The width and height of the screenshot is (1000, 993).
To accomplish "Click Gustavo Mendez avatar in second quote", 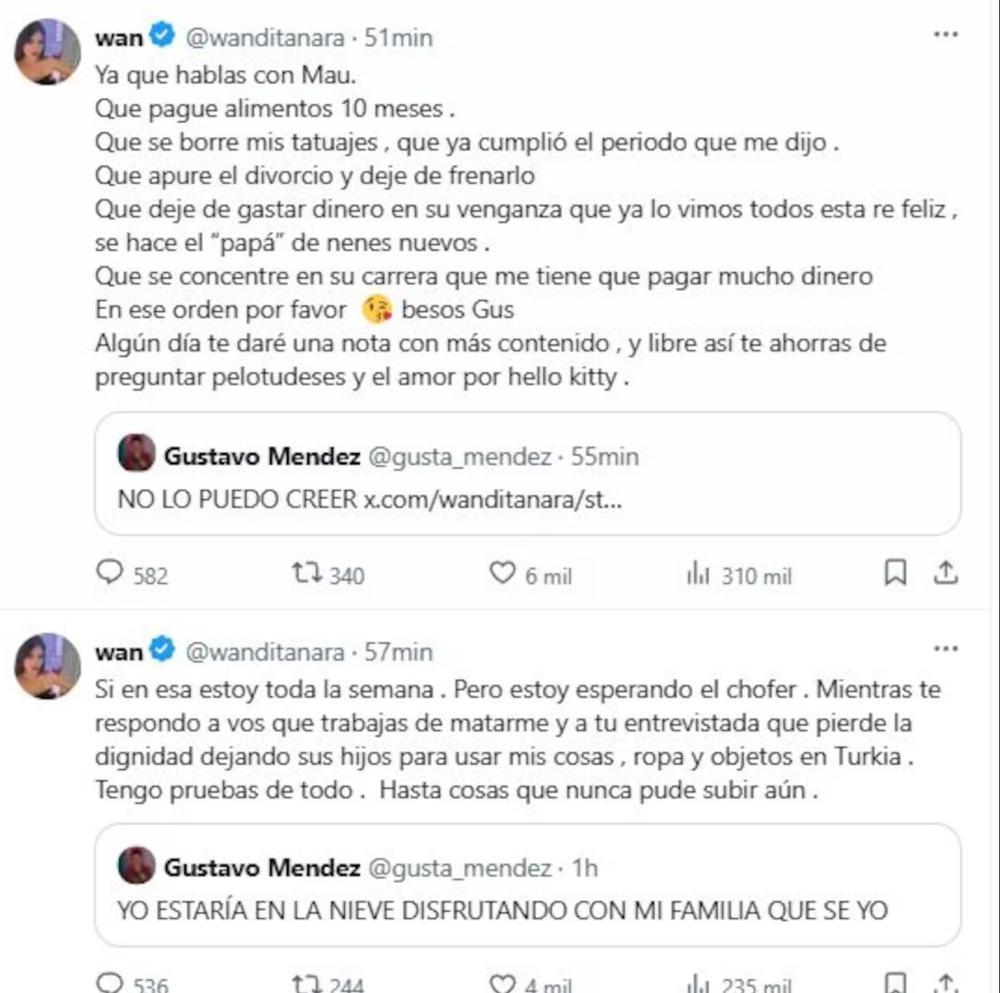I will [x=137, y=866].
